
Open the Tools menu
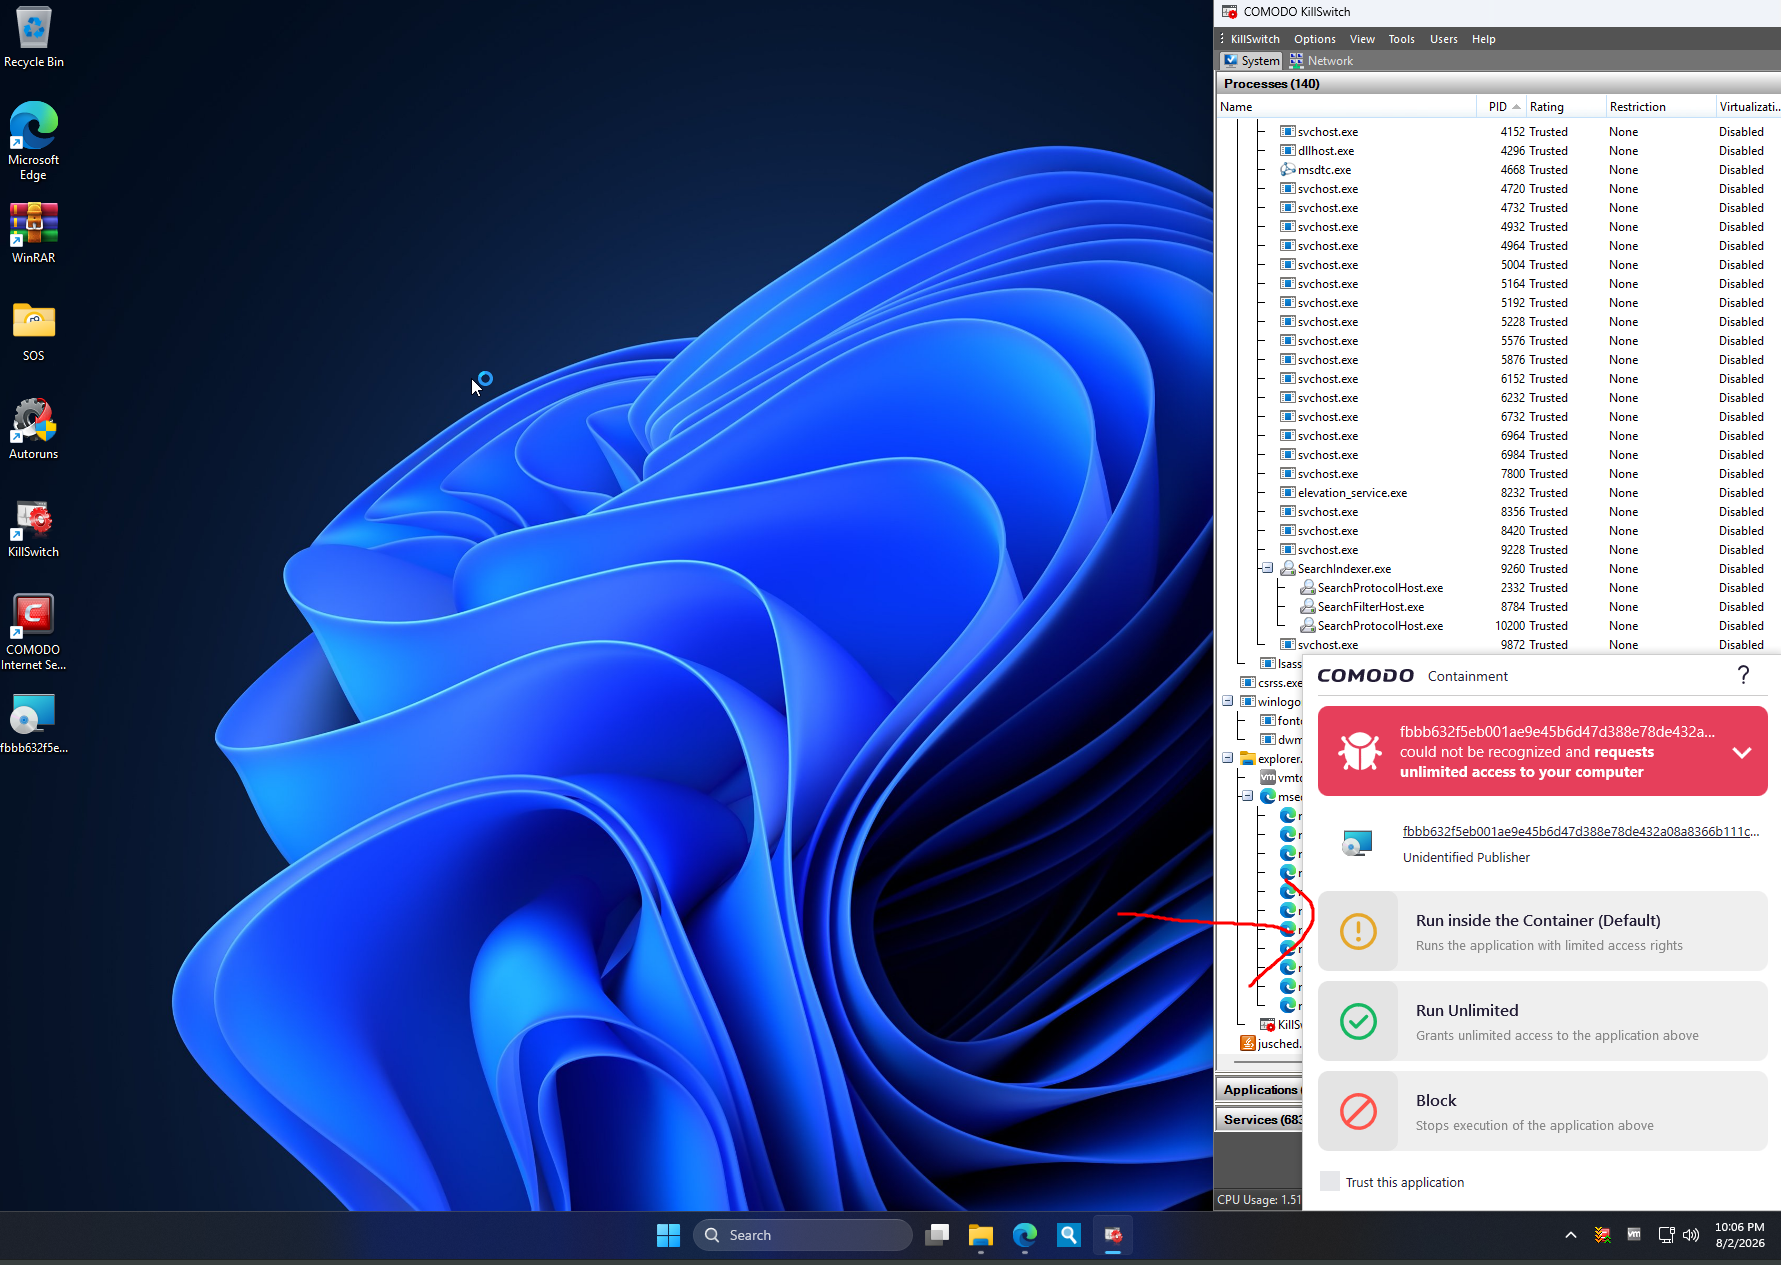[1401, 39]
